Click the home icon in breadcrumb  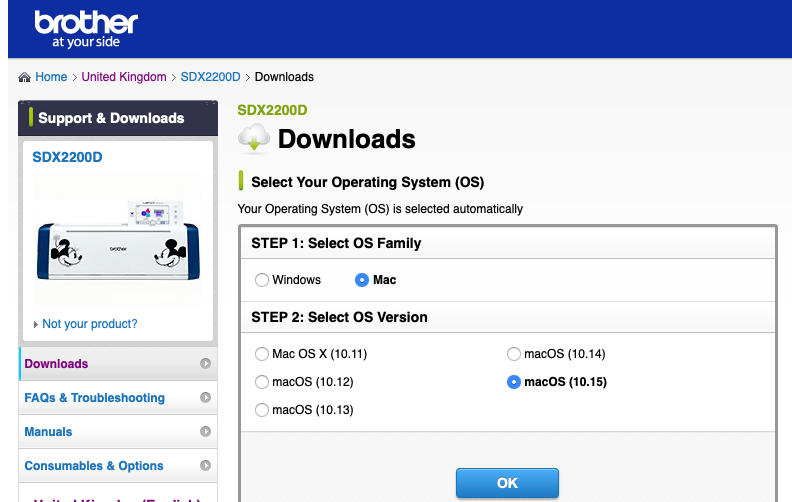coord(24,77)
